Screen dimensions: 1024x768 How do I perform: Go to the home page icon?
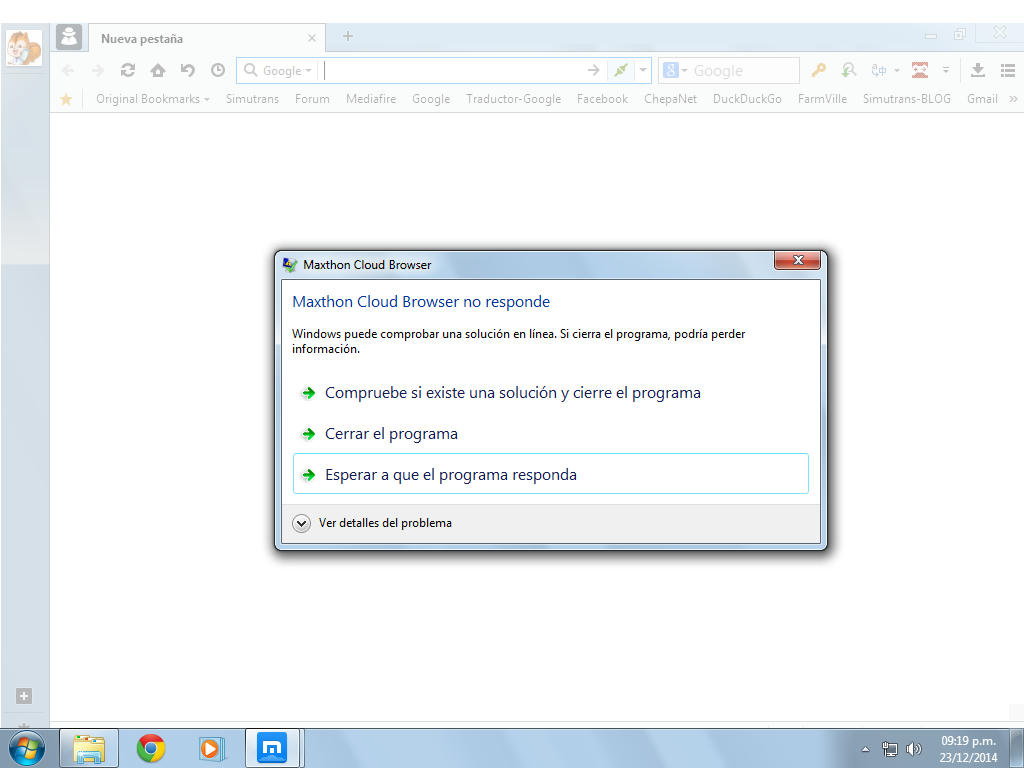coord(158,70)
